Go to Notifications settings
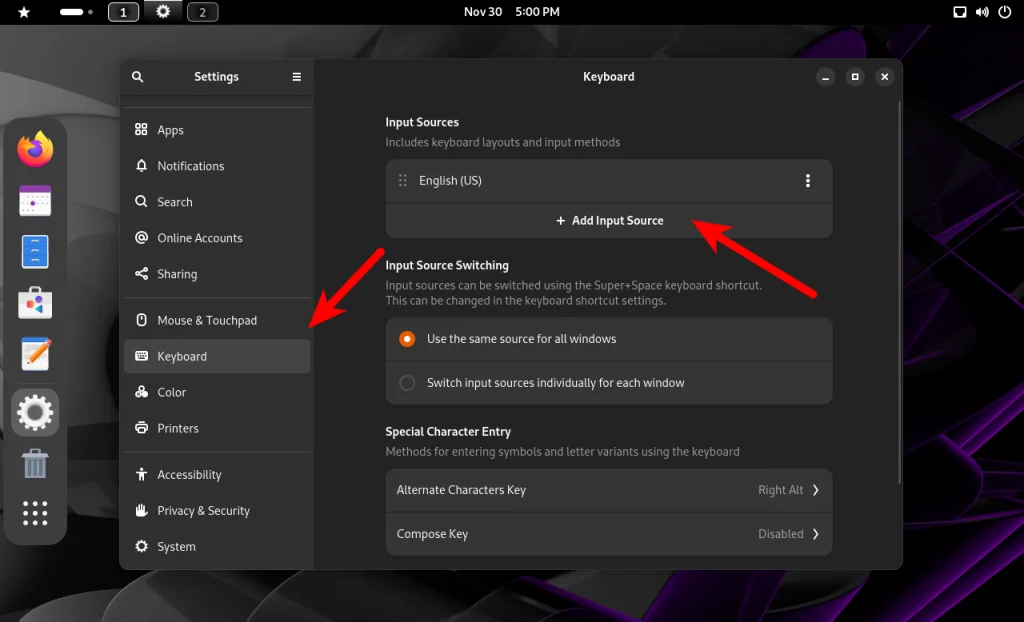The width and height of the screenshot is (1024, 622). [x=217, y=166]
